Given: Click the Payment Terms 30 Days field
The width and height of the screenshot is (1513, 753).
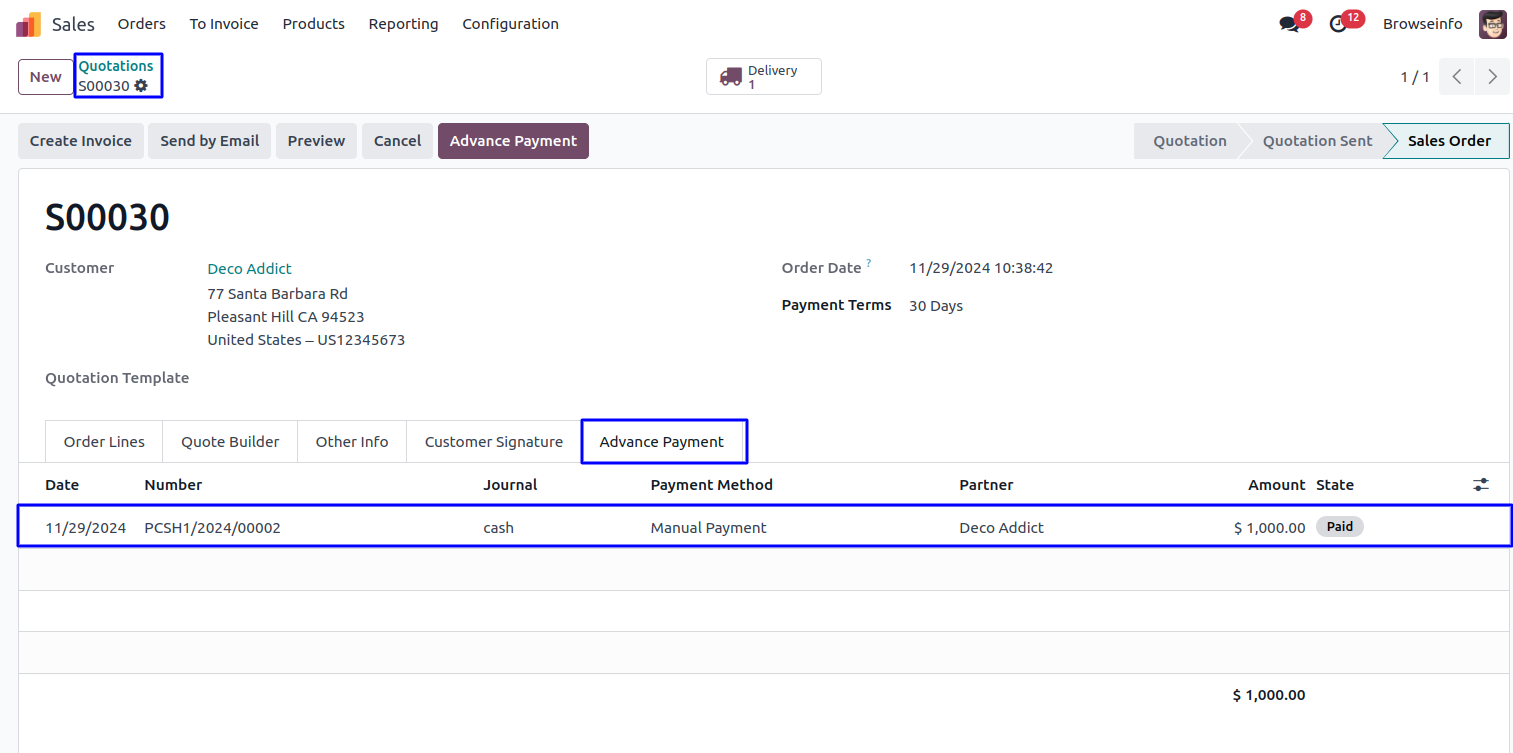Looking at the screenshot, I should [x=936, y=306].
